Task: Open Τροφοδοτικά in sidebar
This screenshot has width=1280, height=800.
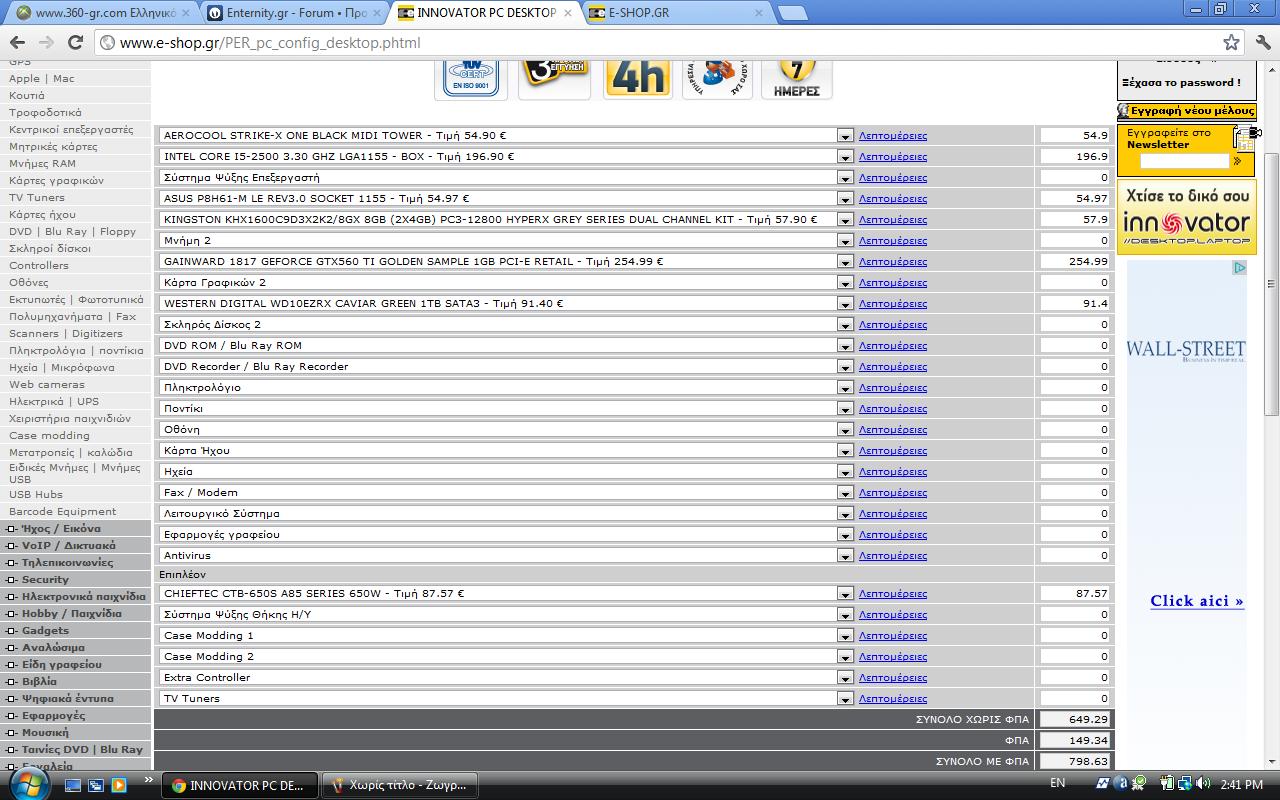Action: (45, 112)
